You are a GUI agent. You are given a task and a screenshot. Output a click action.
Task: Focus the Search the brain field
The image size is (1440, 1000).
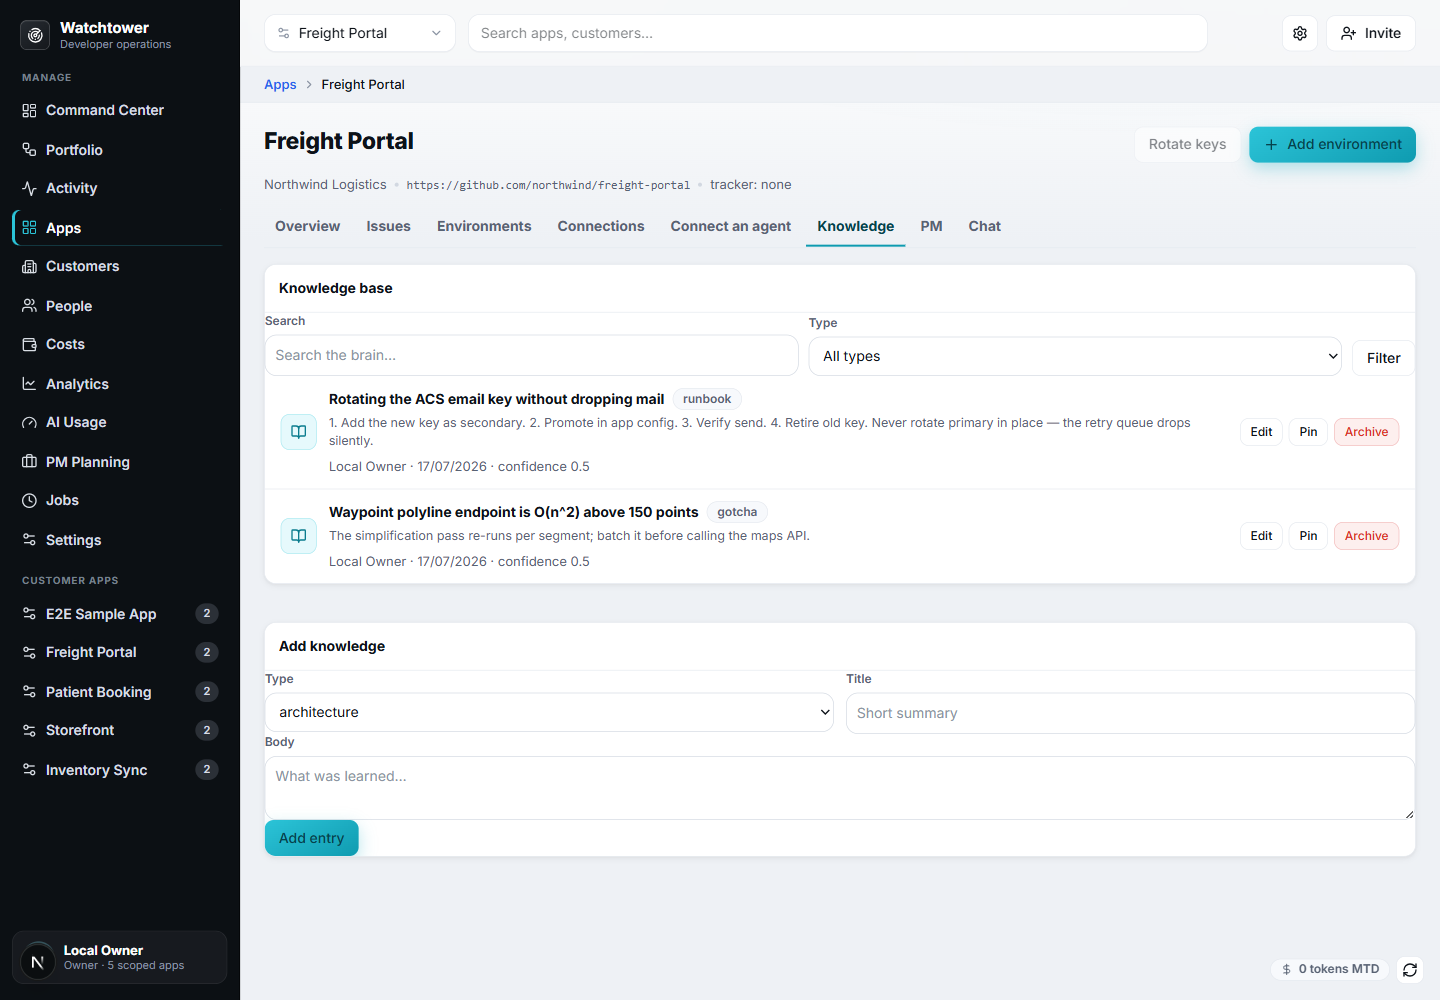click(532, 355)
